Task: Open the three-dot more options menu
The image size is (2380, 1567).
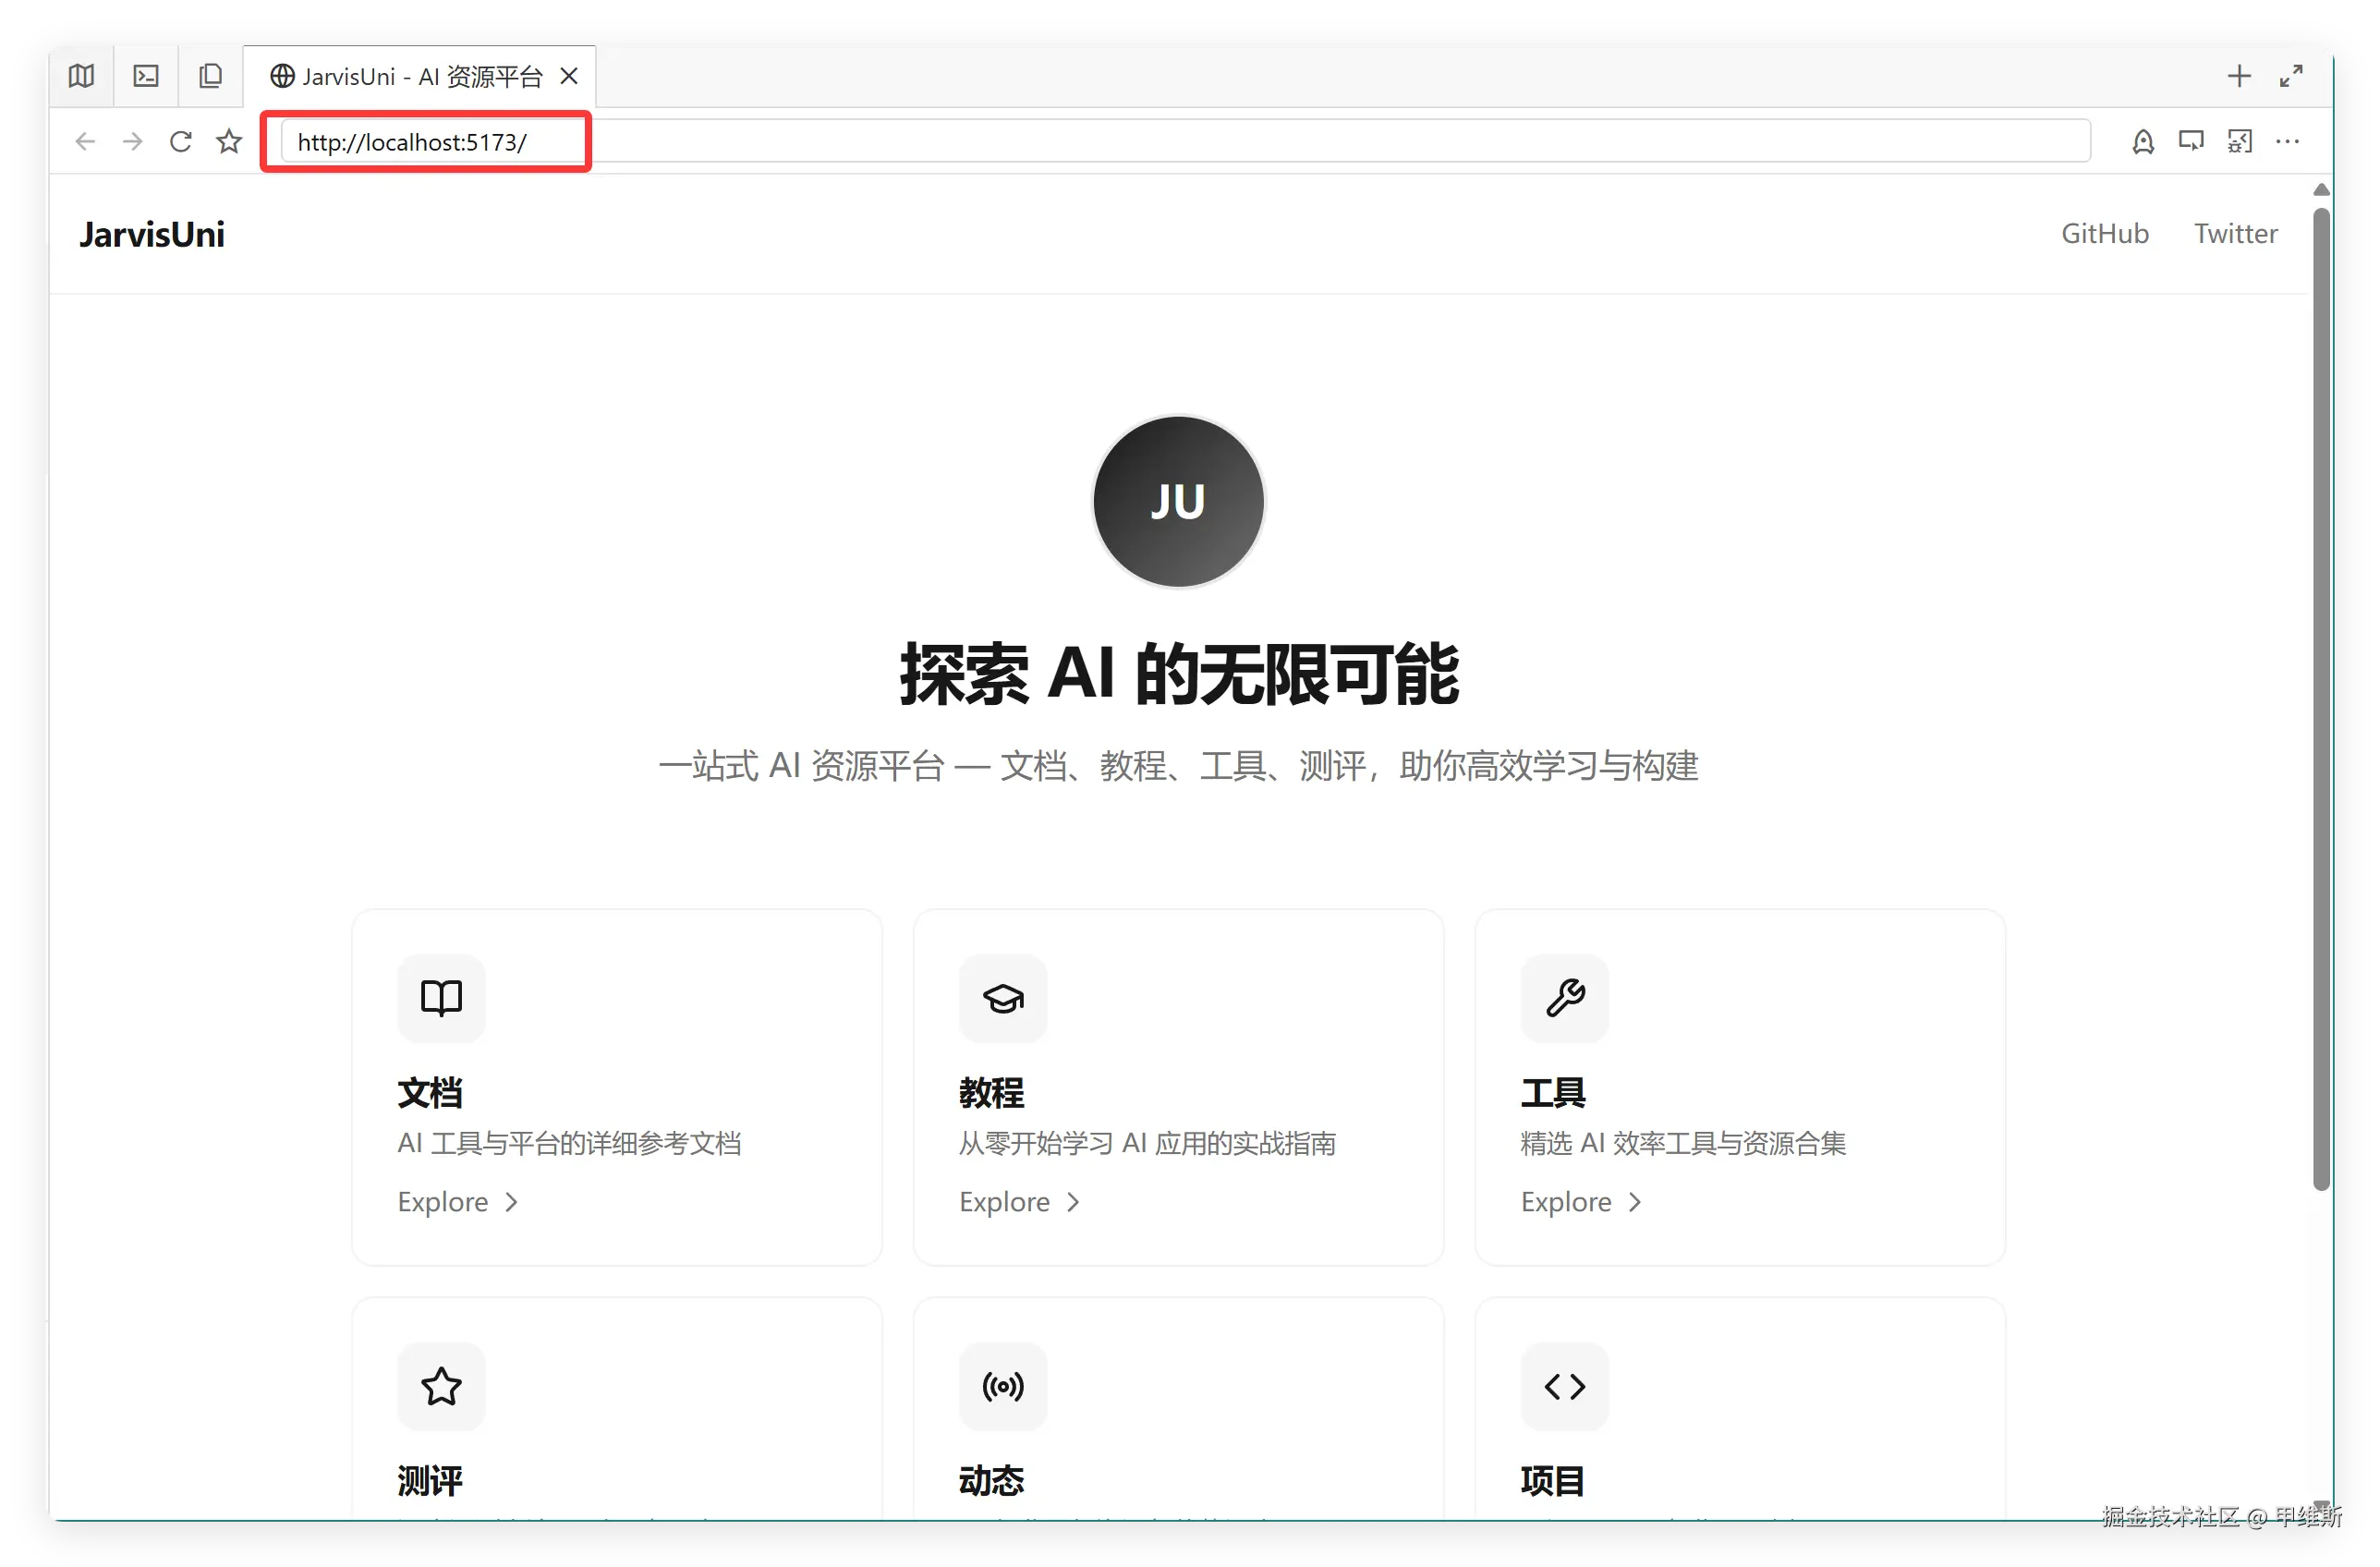Action: (2288, 142)
